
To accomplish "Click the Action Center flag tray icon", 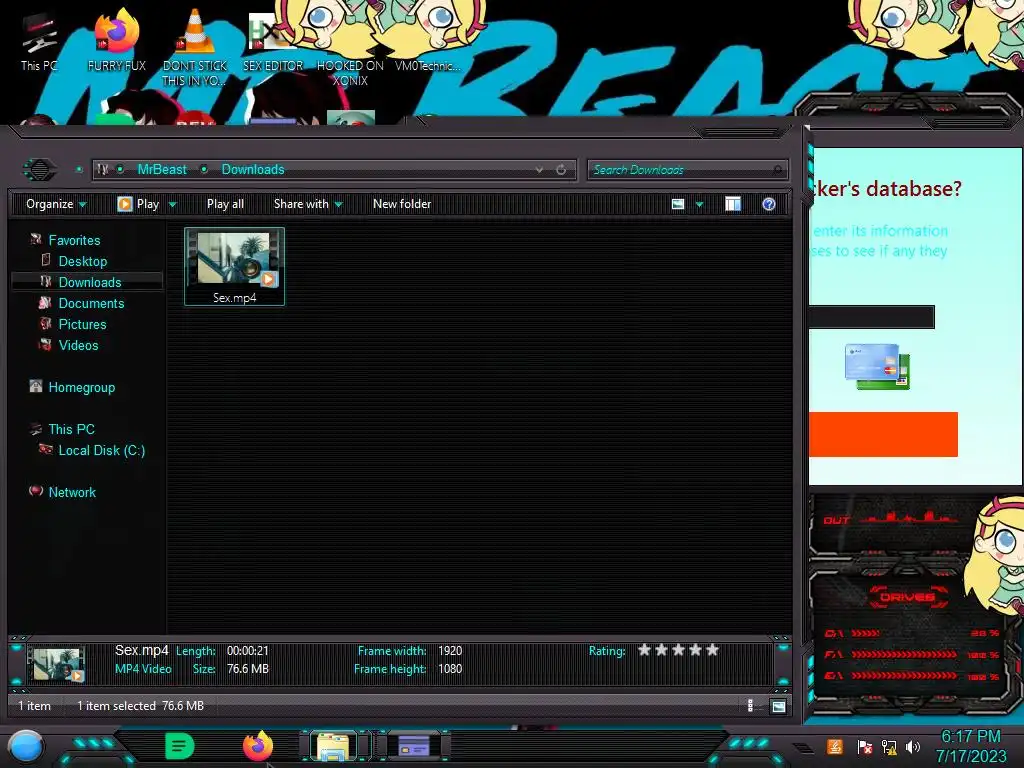I will (865, 746).
